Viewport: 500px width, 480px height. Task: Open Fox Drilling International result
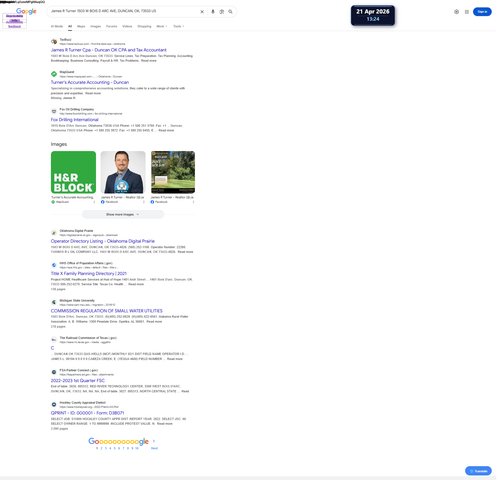pyautogui.click(x=74, y=120)
